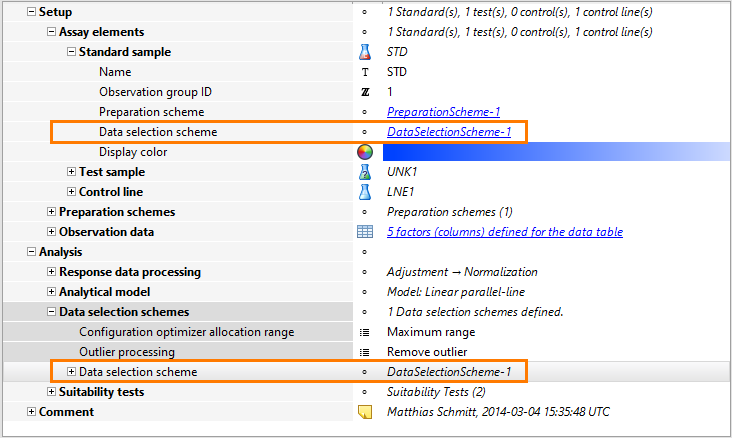This screenshot has width=732, height=438.
Task: Collapse the Standard sample node
Action: coord(71,52)
